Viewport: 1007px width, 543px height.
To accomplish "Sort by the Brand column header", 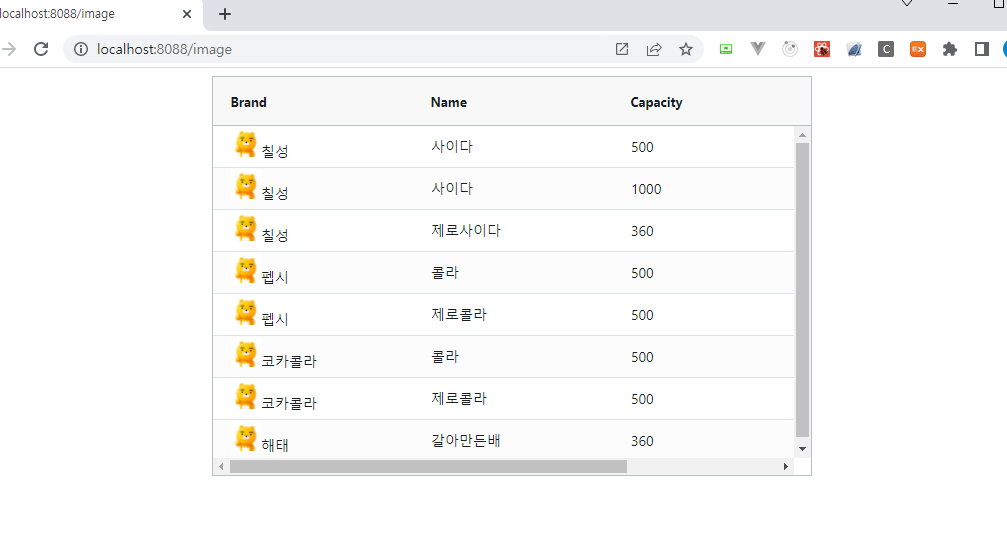I will (x=249, y=103).
